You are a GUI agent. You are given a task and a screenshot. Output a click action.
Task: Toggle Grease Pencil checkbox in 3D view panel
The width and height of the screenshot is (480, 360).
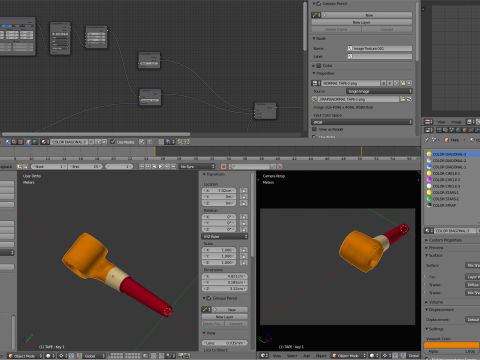(x=209, y=298)
